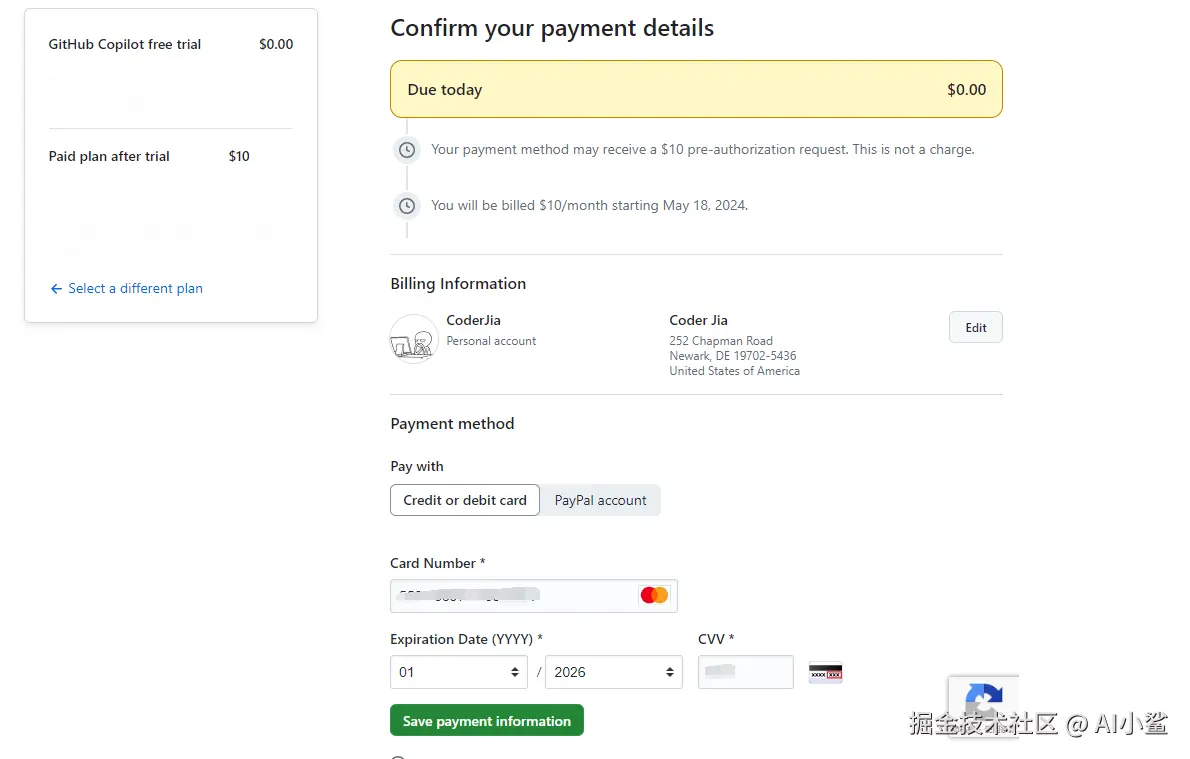Click the GitHub Copilot free trial line

pos(125,44)
